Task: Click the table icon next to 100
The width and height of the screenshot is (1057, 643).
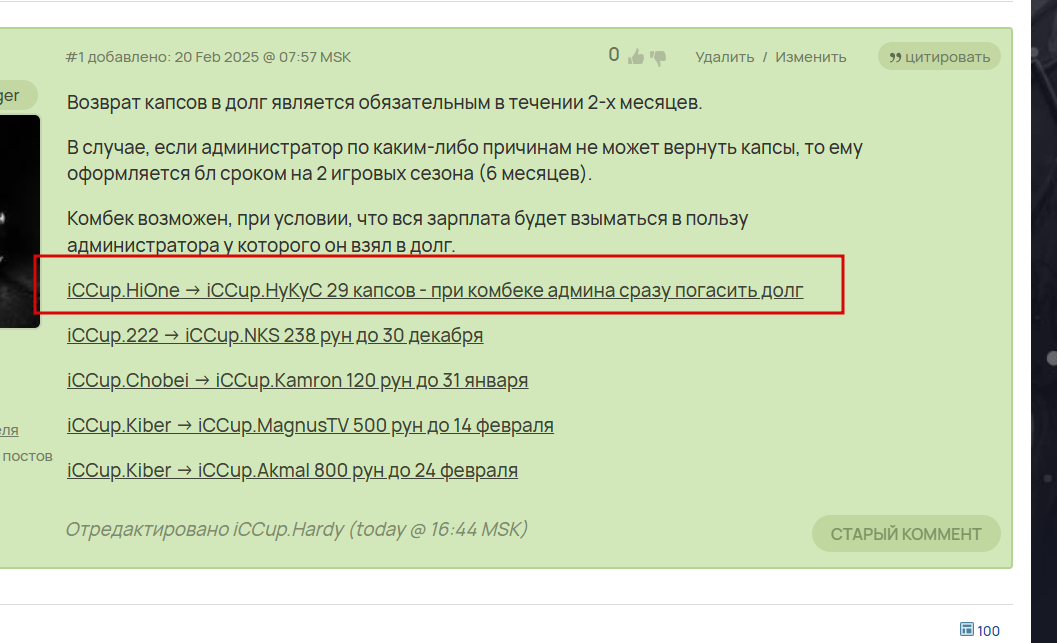Action: click(967, 629)
